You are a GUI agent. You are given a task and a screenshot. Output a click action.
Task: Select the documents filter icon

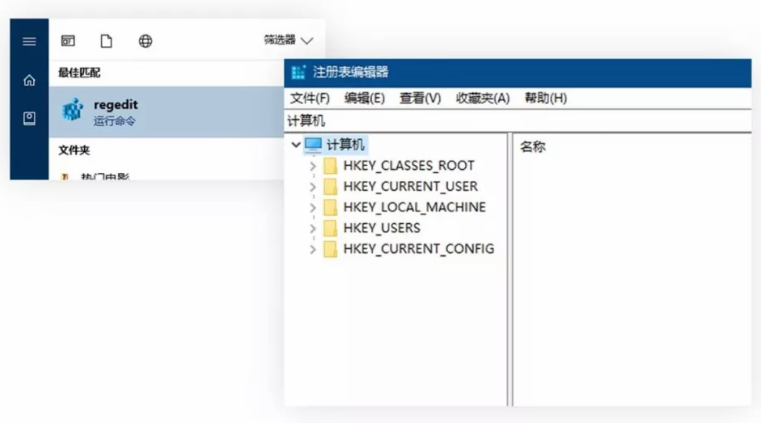[x=106, y=41]
